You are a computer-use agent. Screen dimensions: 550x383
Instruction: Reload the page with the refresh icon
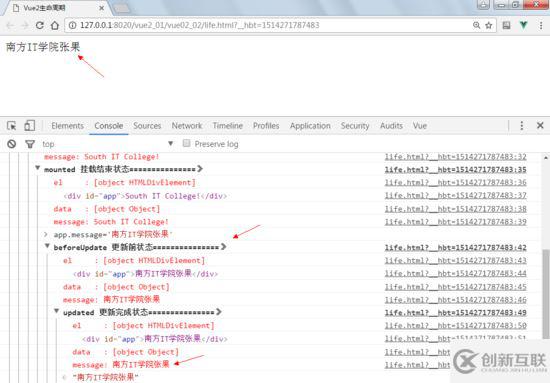tap(40, 25)
